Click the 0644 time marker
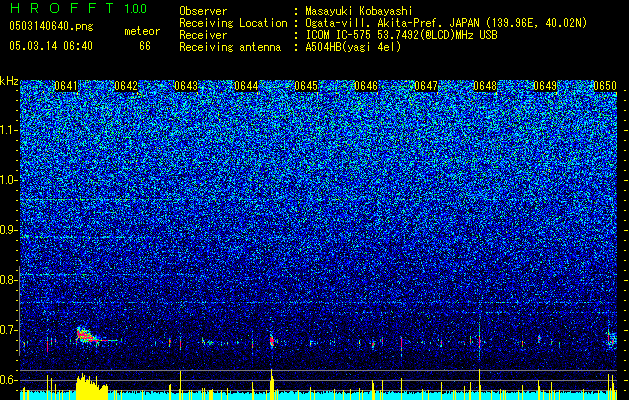This screenshot has height=400, width=629. click(x=246, y=86)
